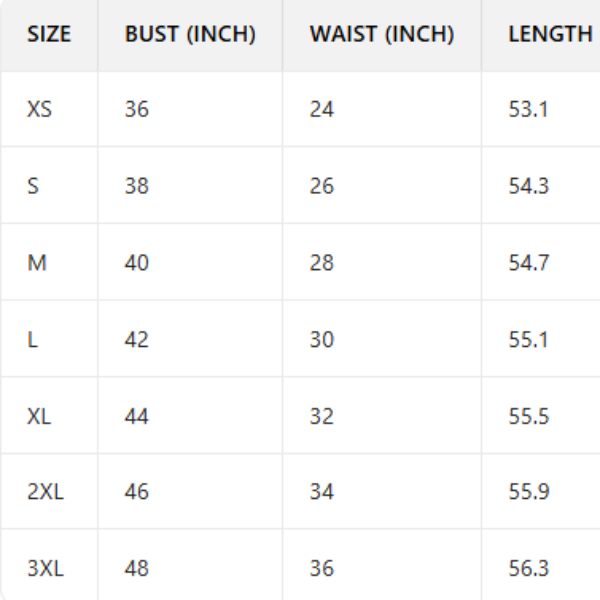Viewport: 600px width, 600px height.
Task: Select the L size cell
Action: click(32, 340)
